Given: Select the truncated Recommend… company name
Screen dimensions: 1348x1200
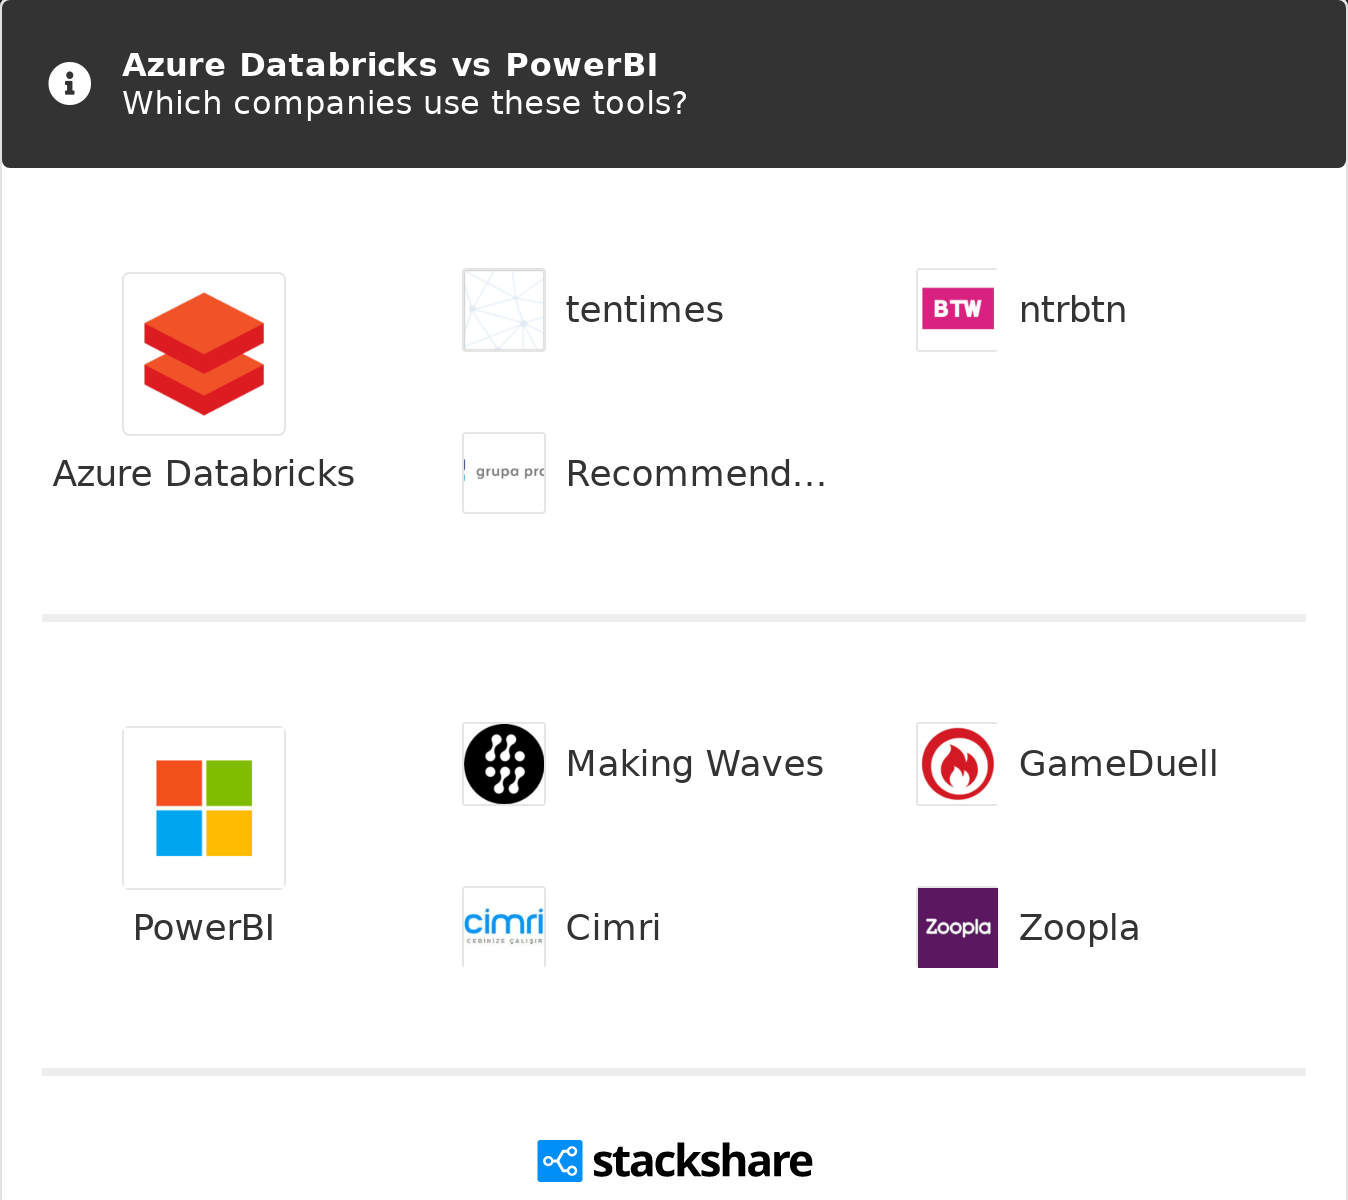Looking at the screenshot, I should pyautogui.click(x=696, y=474).
